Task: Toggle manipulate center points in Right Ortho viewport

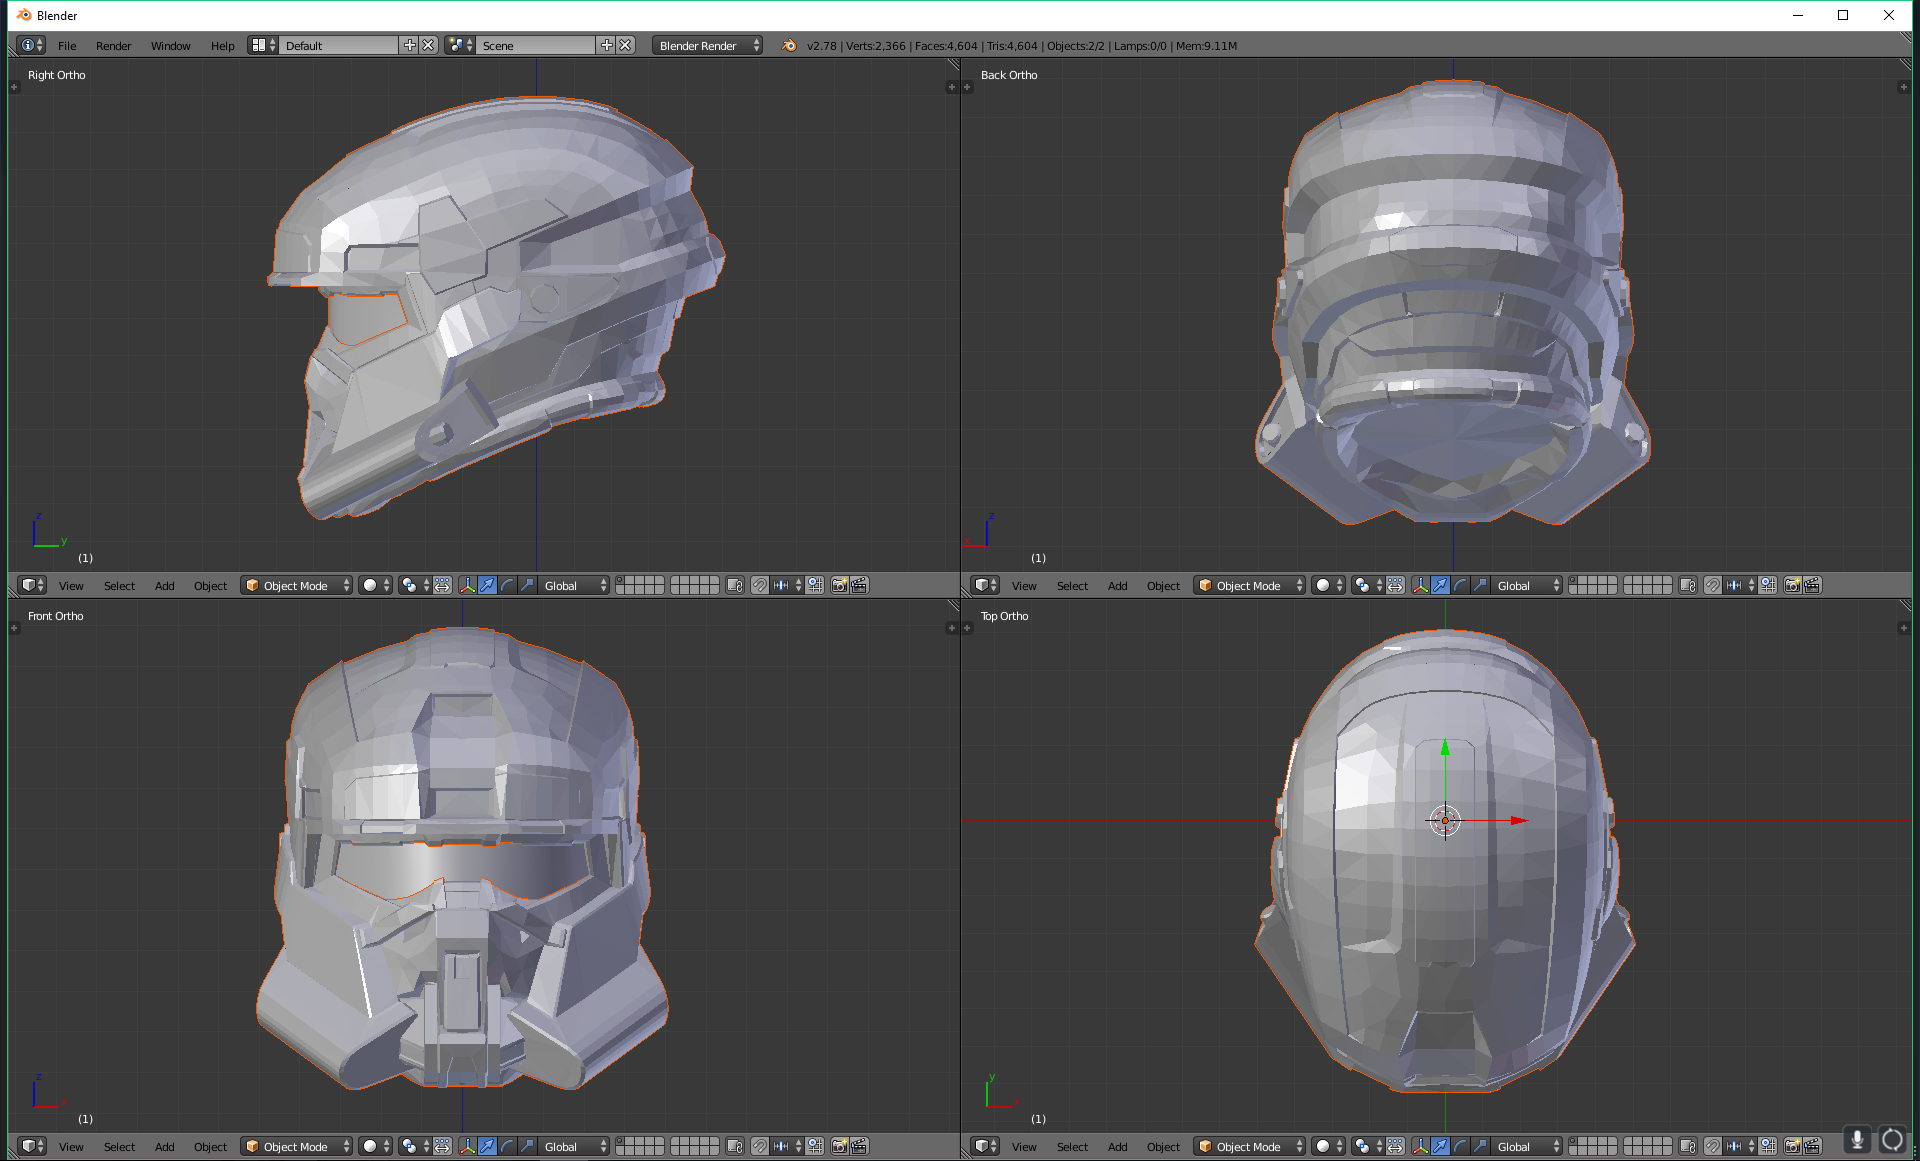Action: [x=442, y=585]
